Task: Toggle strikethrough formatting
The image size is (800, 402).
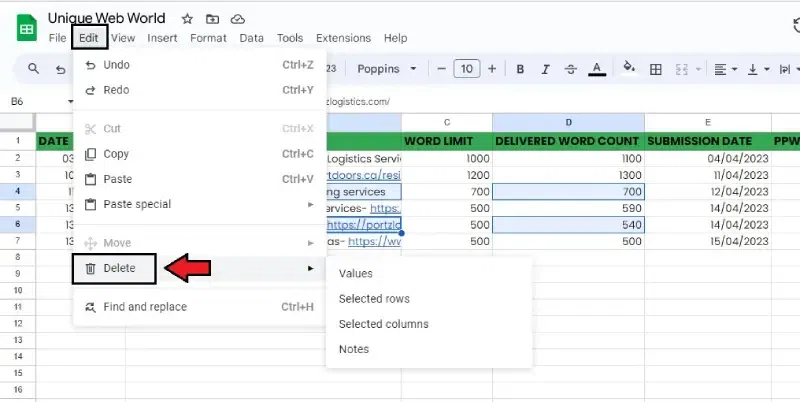Action: pyautogui.click(x=571, y=69)
